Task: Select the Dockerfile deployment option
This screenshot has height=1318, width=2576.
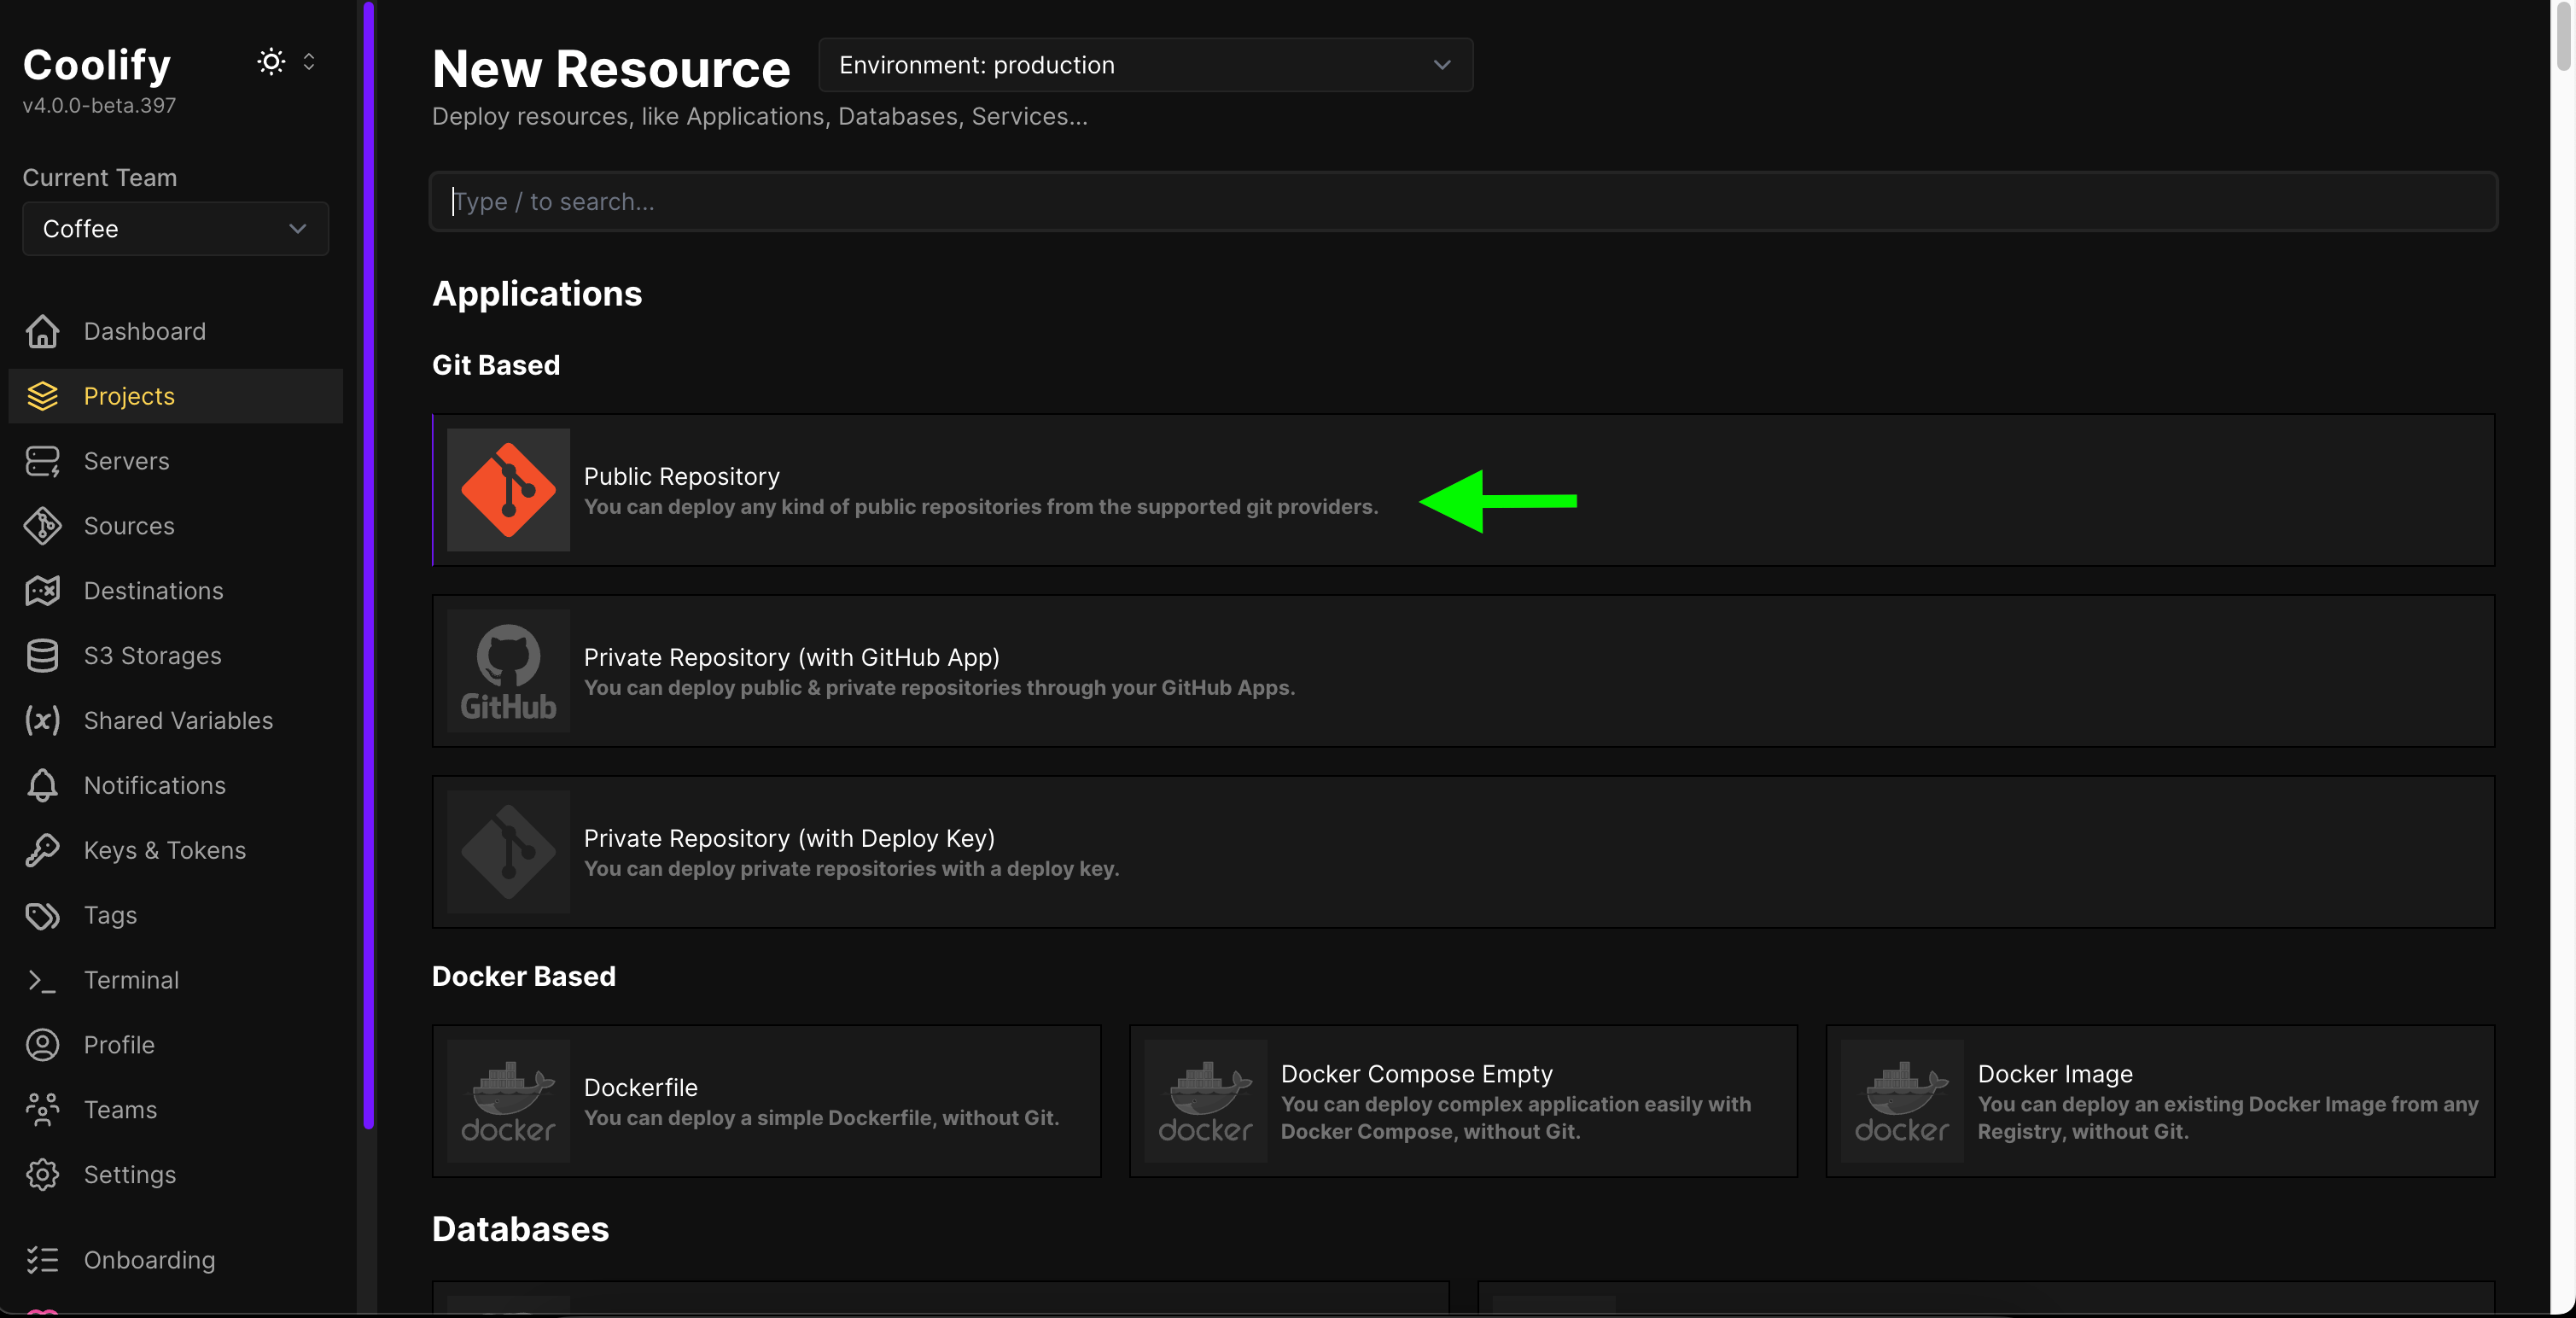Action: [766, 1101]
